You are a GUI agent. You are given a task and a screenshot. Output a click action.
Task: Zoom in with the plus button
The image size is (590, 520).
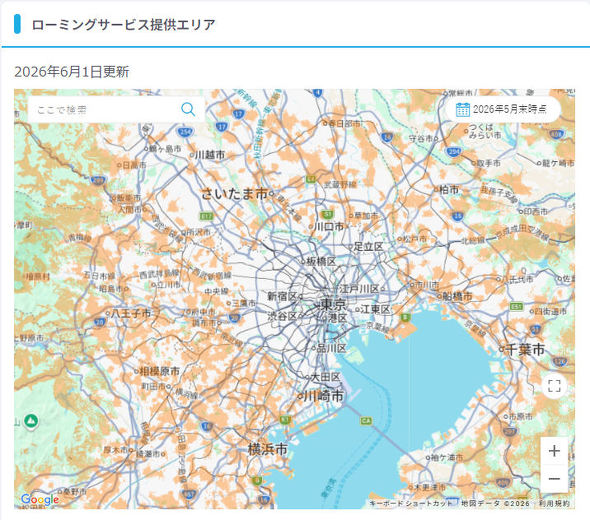[x=554, y=451]
